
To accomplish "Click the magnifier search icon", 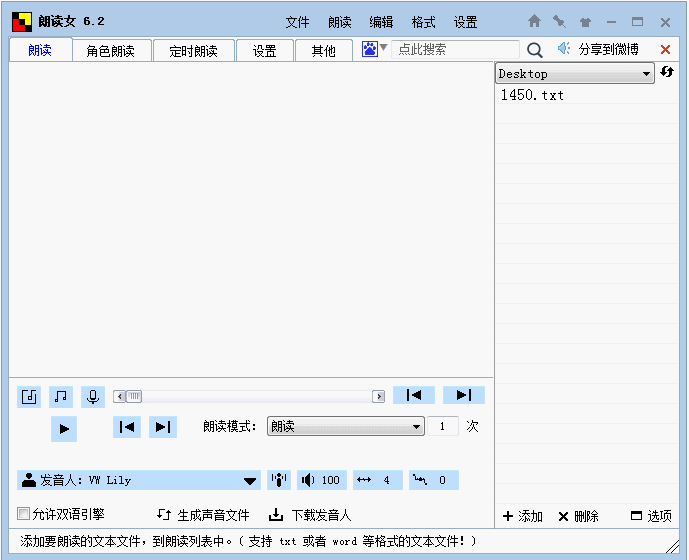I will (x=535, y=50).
